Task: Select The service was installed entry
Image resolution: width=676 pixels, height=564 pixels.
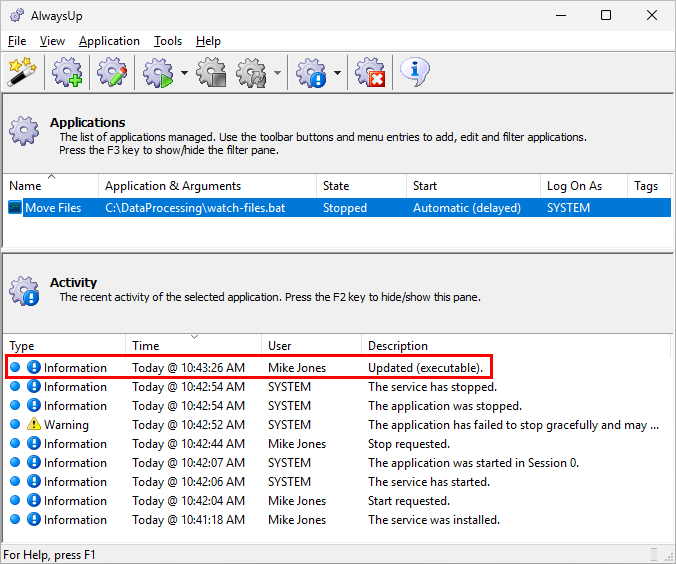Action: [338, 520]
